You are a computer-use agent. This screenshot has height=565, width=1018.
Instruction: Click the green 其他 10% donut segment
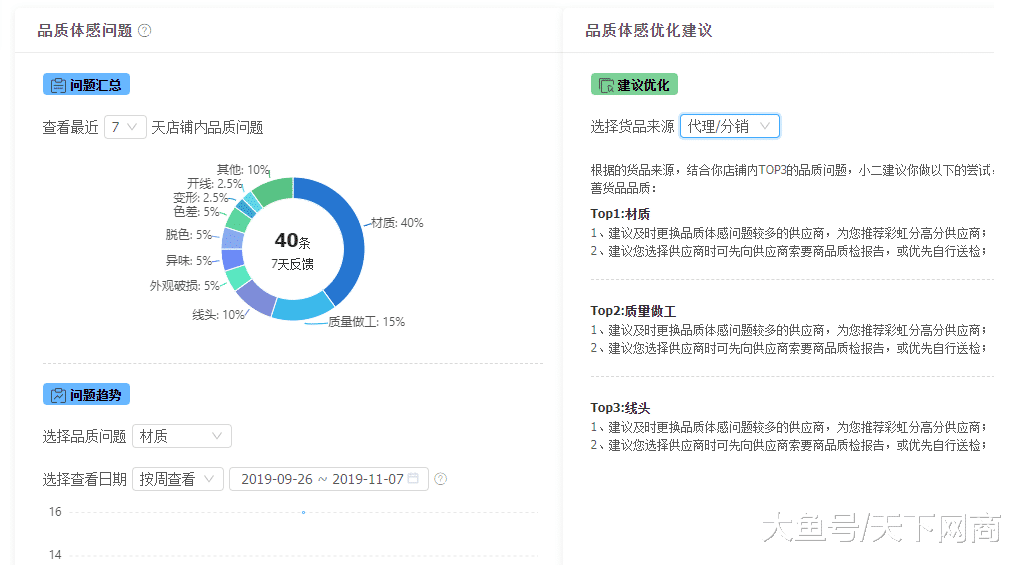[x=271, y=189]
